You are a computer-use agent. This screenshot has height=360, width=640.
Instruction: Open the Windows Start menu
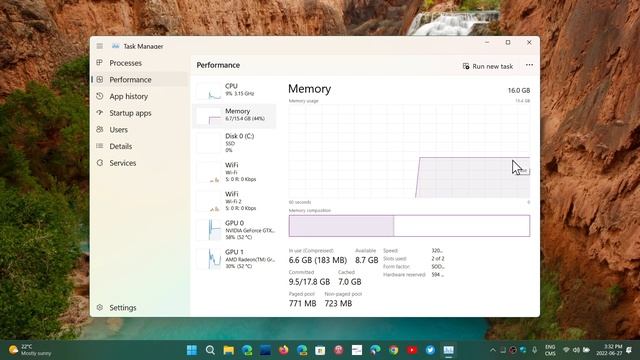pos(192,350)
